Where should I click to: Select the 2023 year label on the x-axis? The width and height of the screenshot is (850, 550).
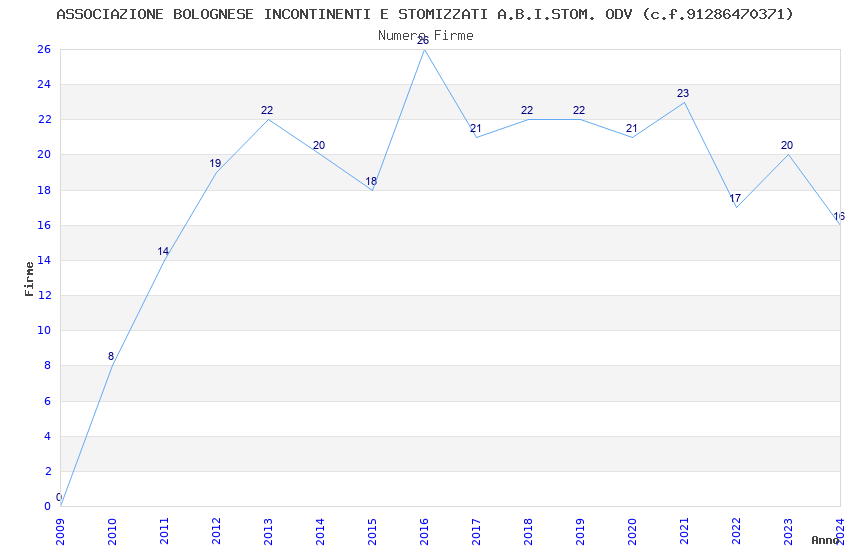788,531
